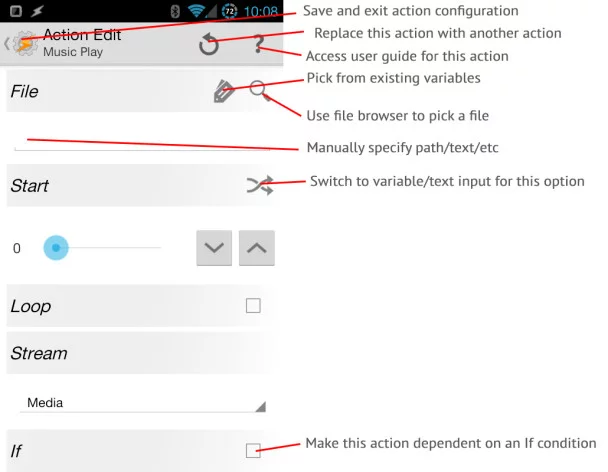The width and height of the screenshot is (608, 472).
Task: Click the Action Edit title text
Action: 82,35
